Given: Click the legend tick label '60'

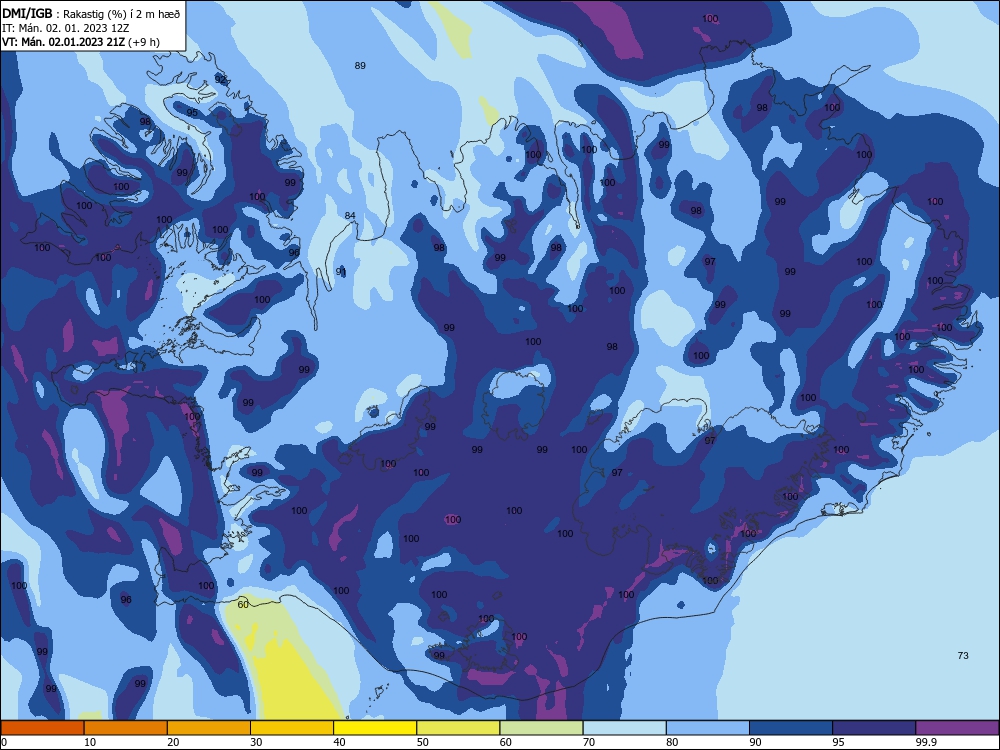Looking at the screenshot, I should coord(506,742).
